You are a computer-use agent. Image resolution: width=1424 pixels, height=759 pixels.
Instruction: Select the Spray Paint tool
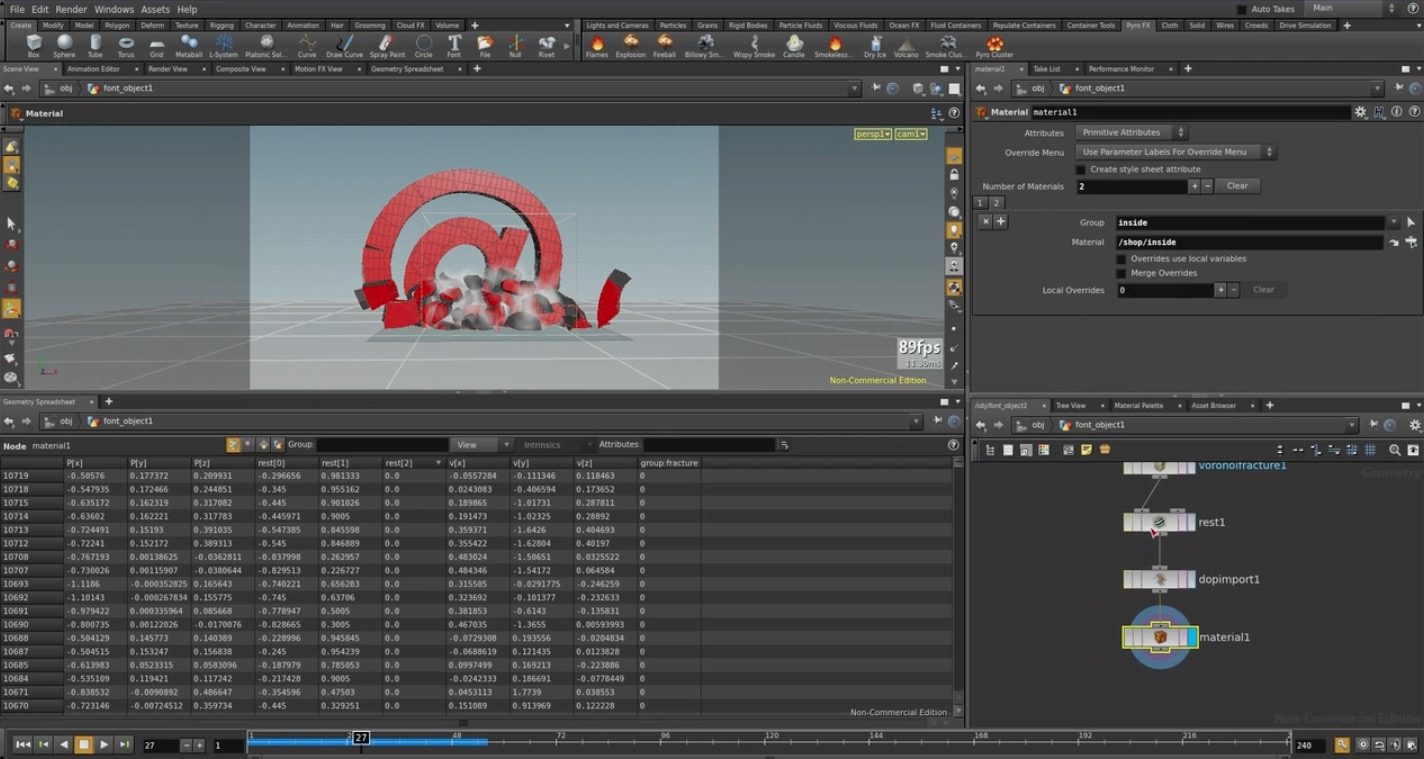point(387,46)
